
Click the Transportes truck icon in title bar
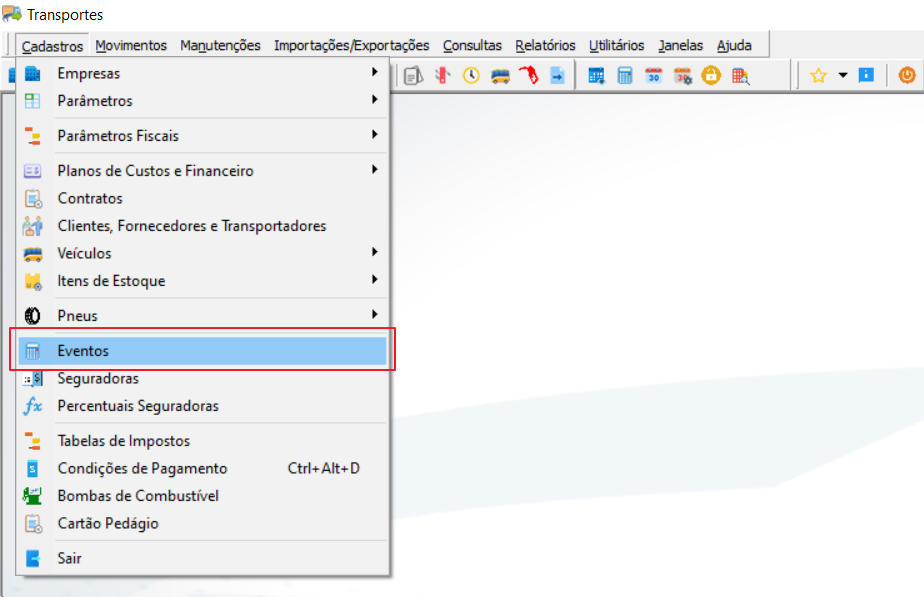[12, 14]
